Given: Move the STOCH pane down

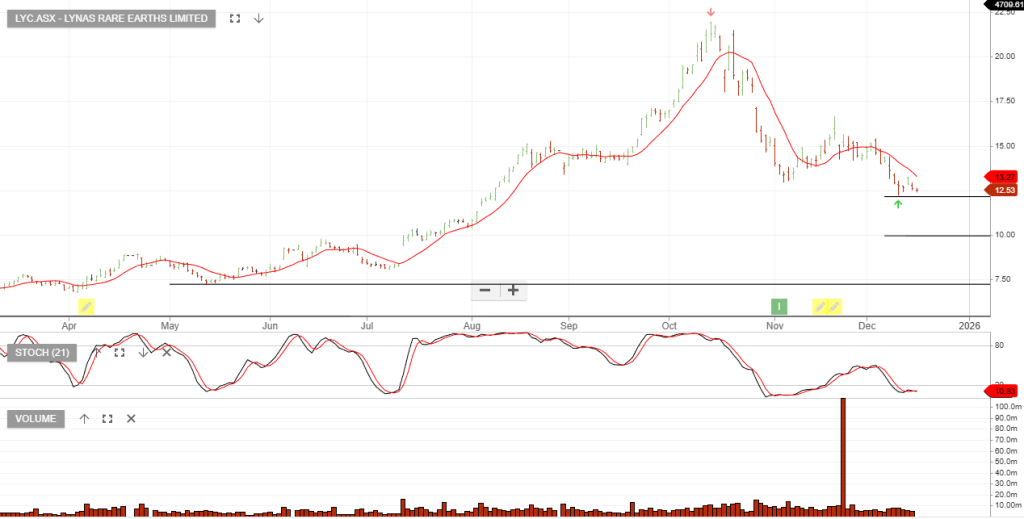Looking at the screenshot, I should (x=143, y=352).
